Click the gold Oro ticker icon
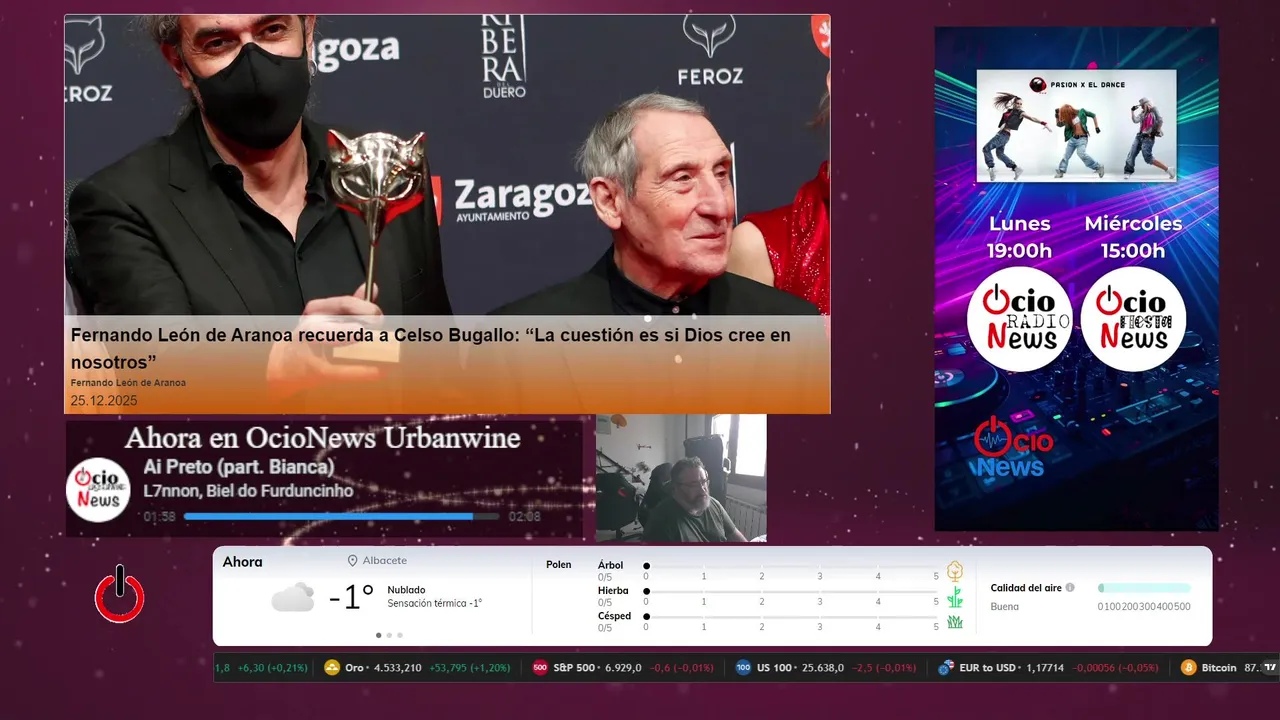Viewport: 1280px width, 720px height. pyautogui.click(x=332, y=667)
